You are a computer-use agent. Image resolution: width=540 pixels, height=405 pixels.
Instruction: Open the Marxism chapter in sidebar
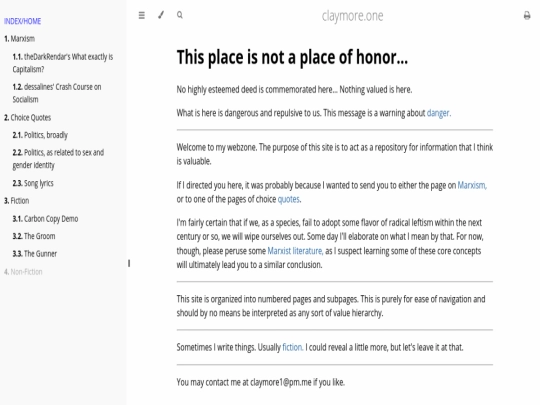tap(19, 39)
